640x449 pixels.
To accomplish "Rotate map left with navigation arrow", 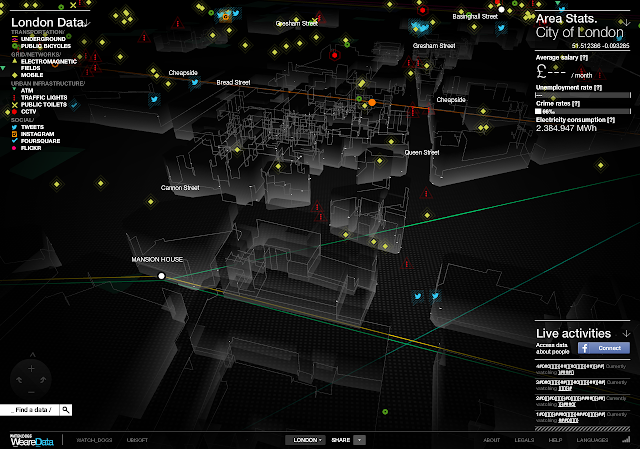I will point(19,380).
